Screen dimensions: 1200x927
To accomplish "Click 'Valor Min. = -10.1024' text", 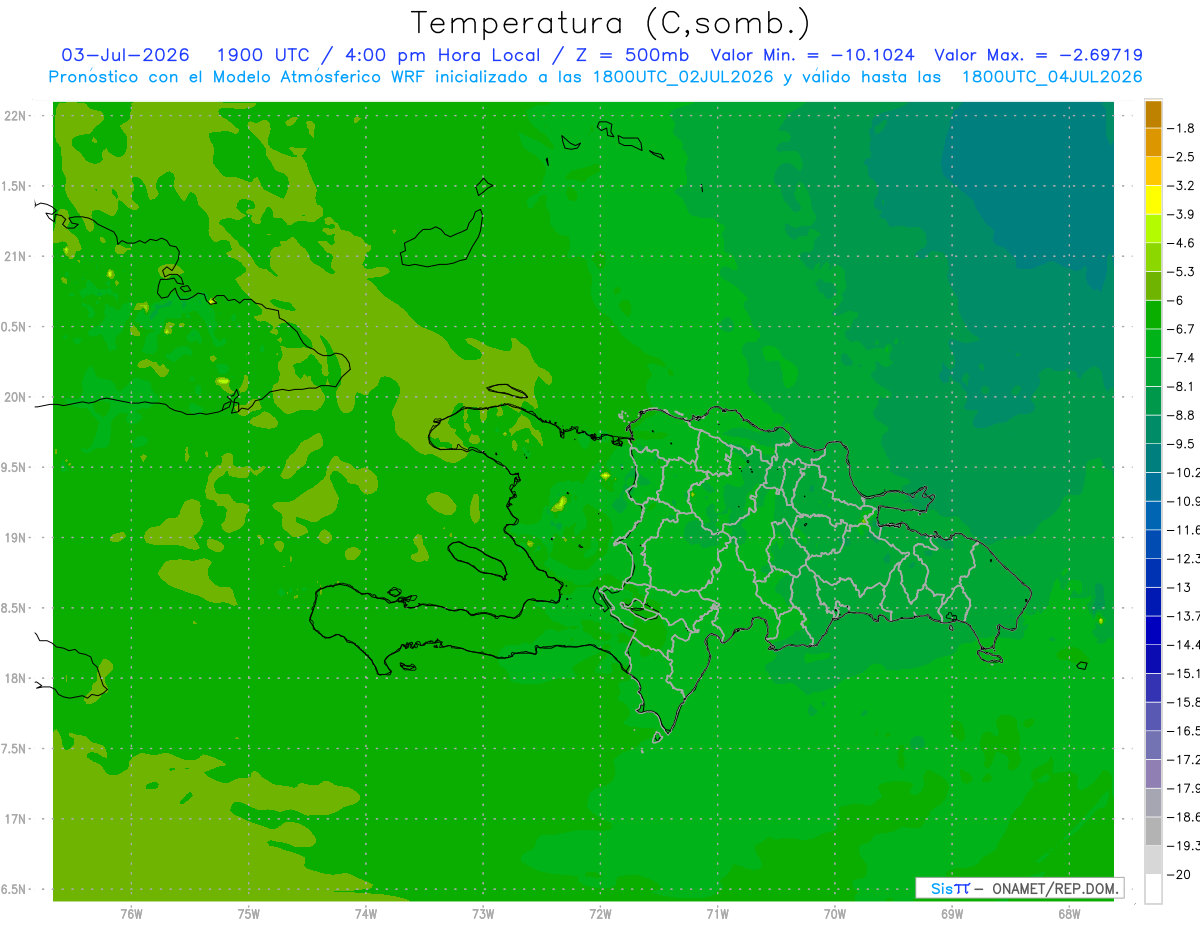I will 812,55.
